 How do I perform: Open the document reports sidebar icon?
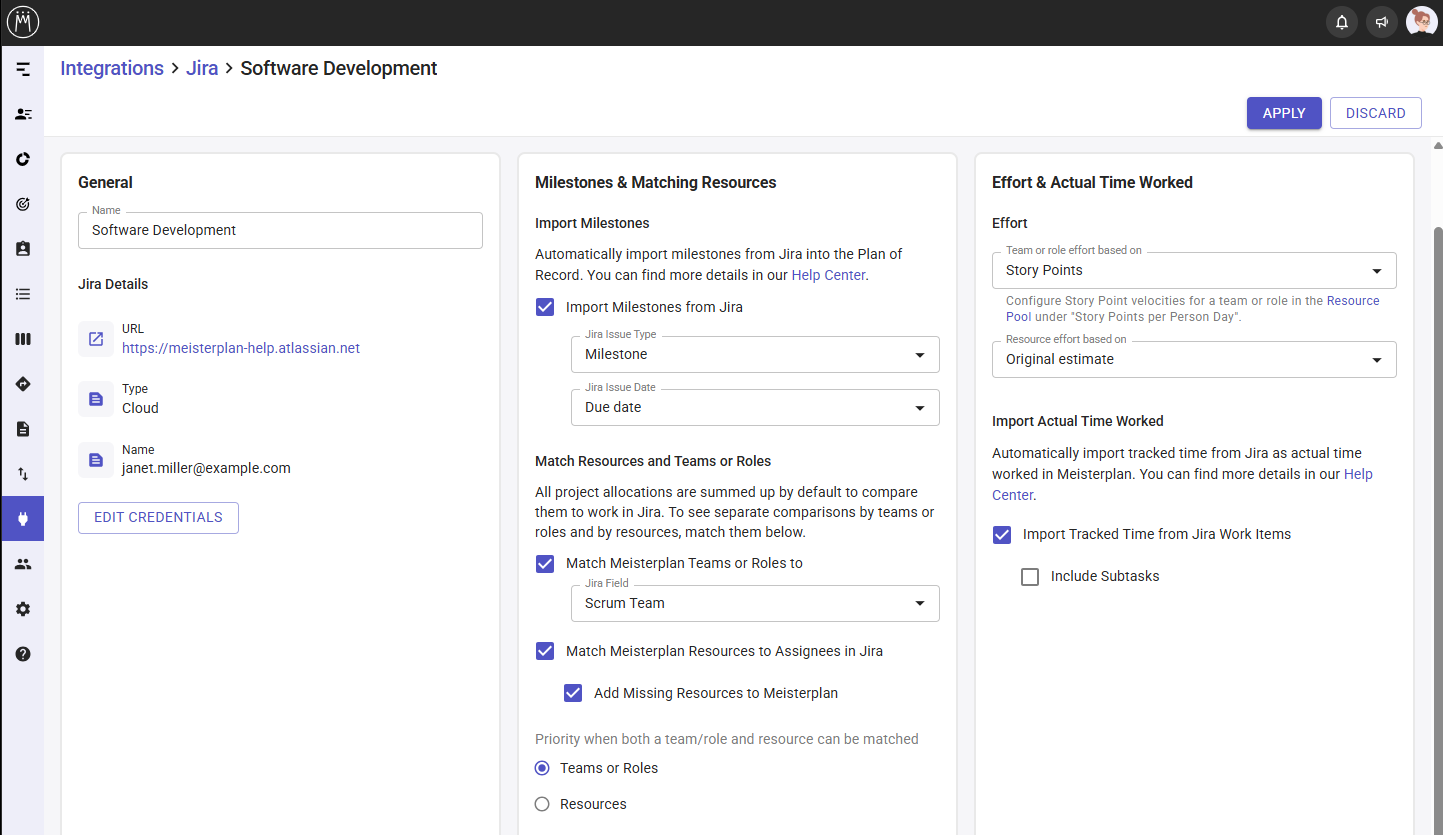(x=23, y=429)
